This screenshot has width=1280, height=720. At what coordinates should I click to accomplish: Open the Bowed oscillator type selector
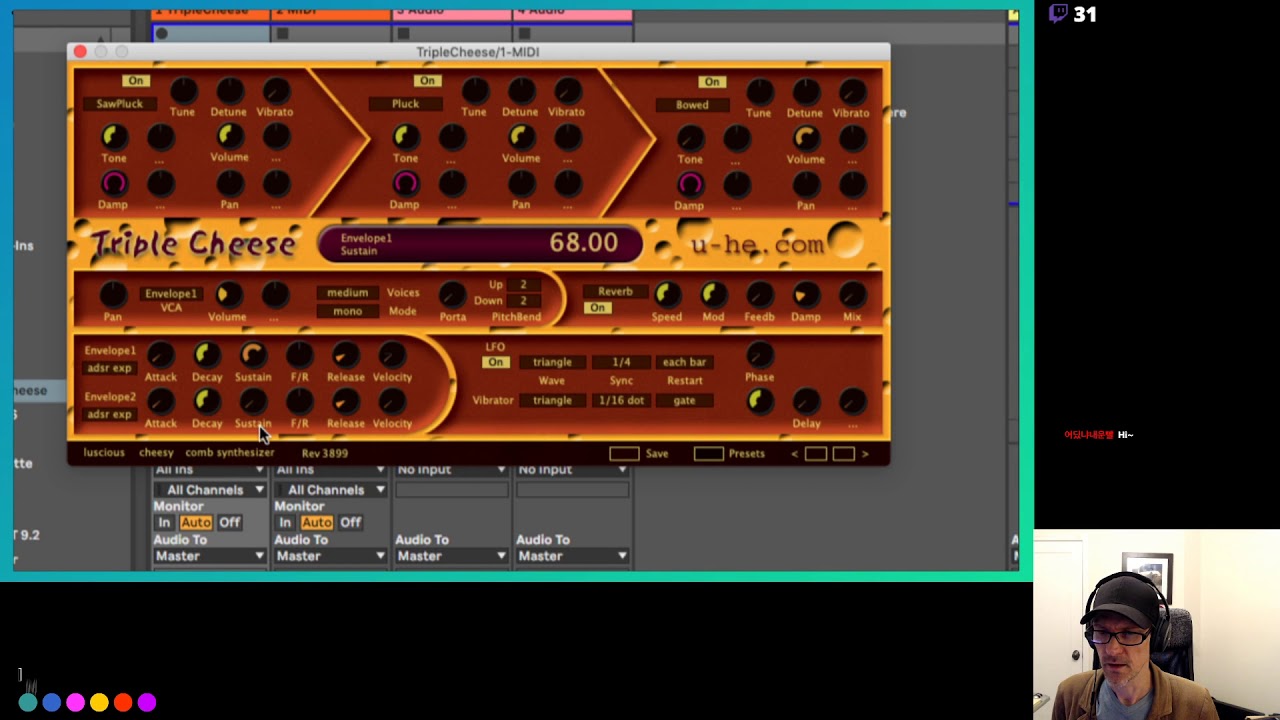click(692, 105)
